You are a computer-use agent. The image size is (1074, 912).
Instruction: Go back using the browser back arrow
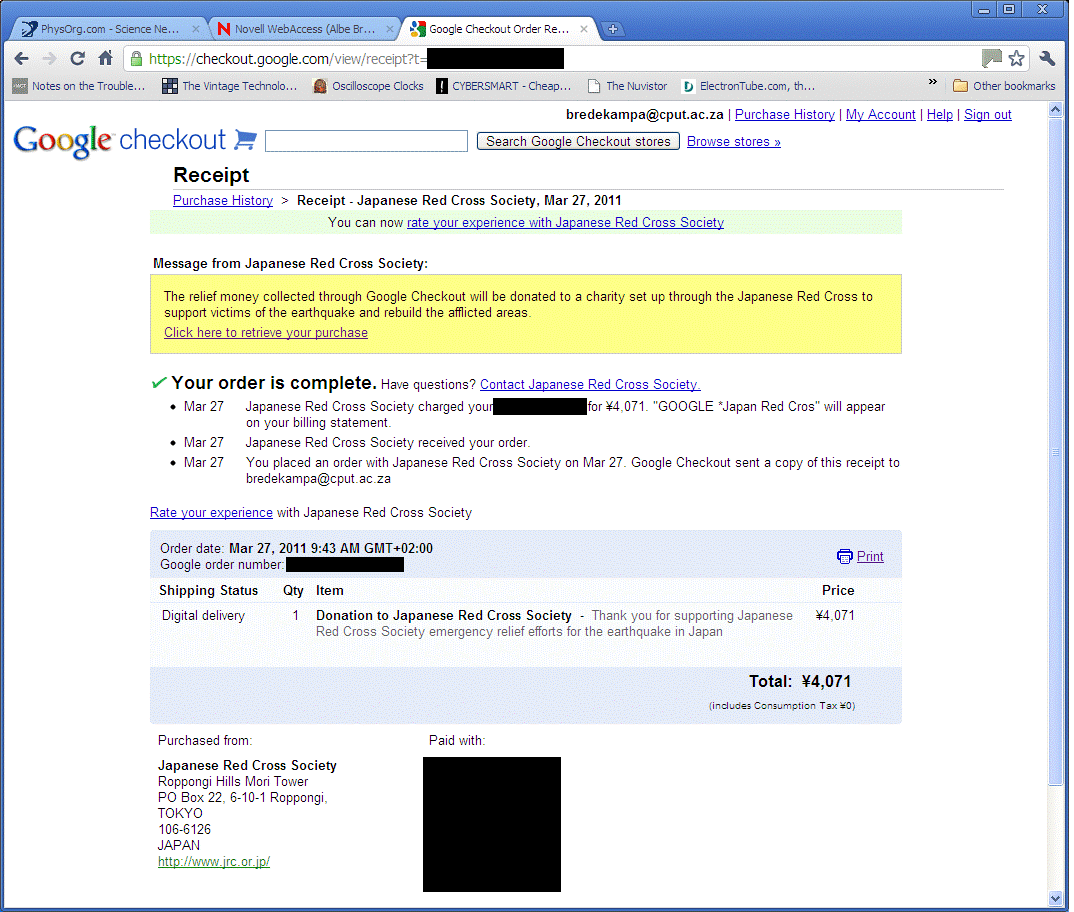coord(21,59)
